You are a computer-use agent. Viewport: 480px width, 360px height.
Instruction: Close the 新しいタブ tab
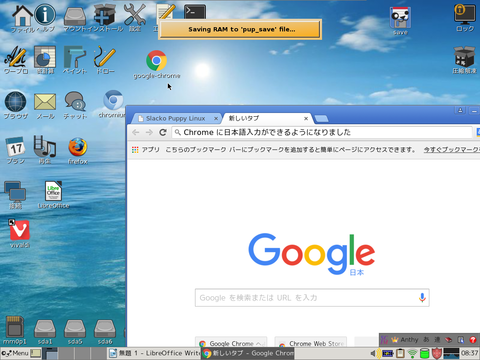pyautogui.click(x=306, y=118)
